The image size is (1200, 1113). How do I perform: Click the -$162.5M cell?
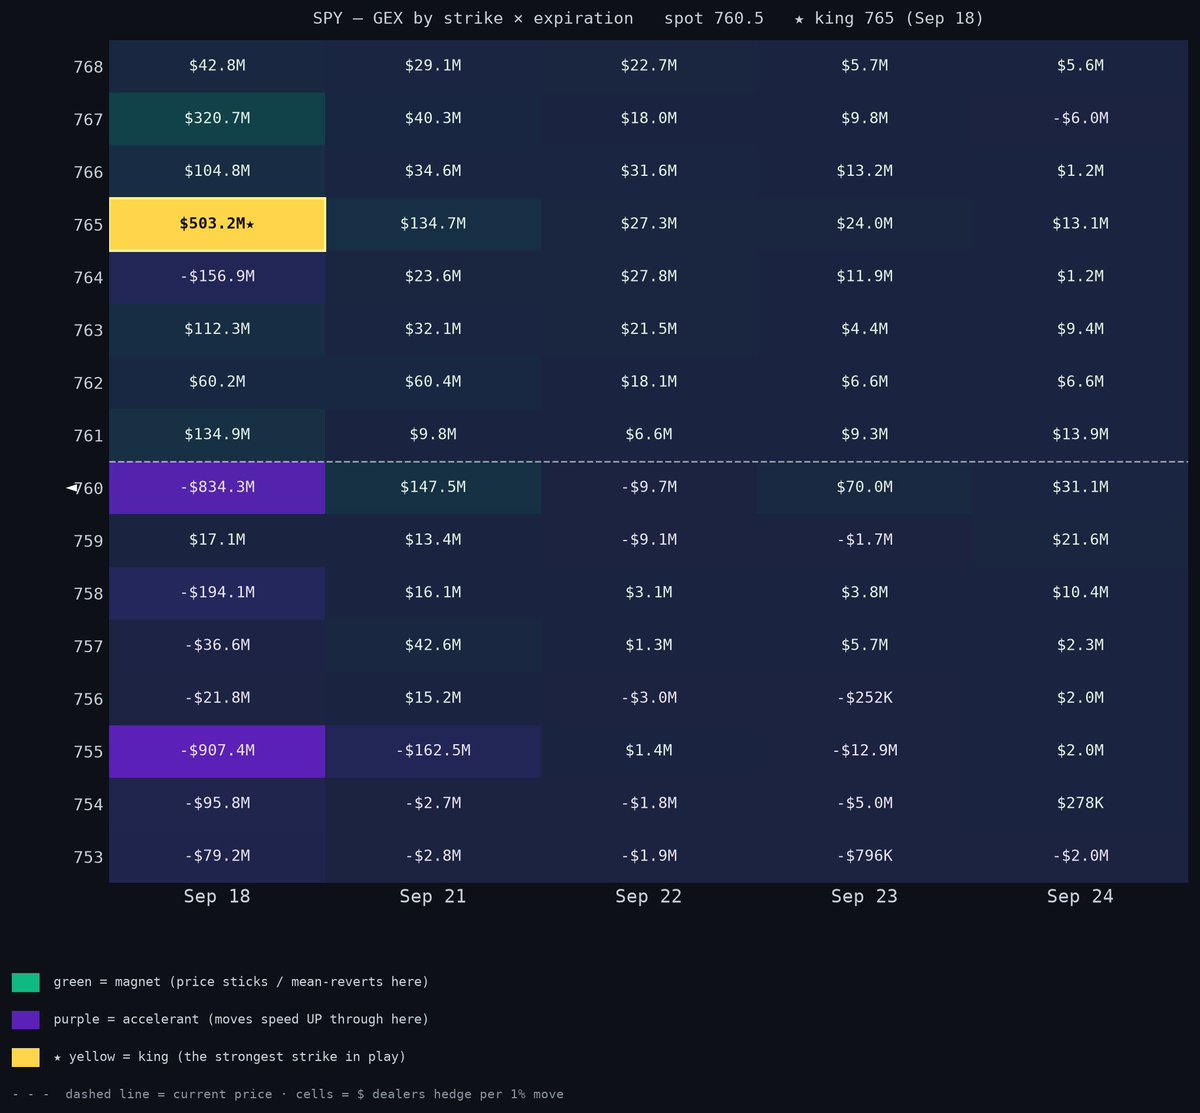coord(433,751)
